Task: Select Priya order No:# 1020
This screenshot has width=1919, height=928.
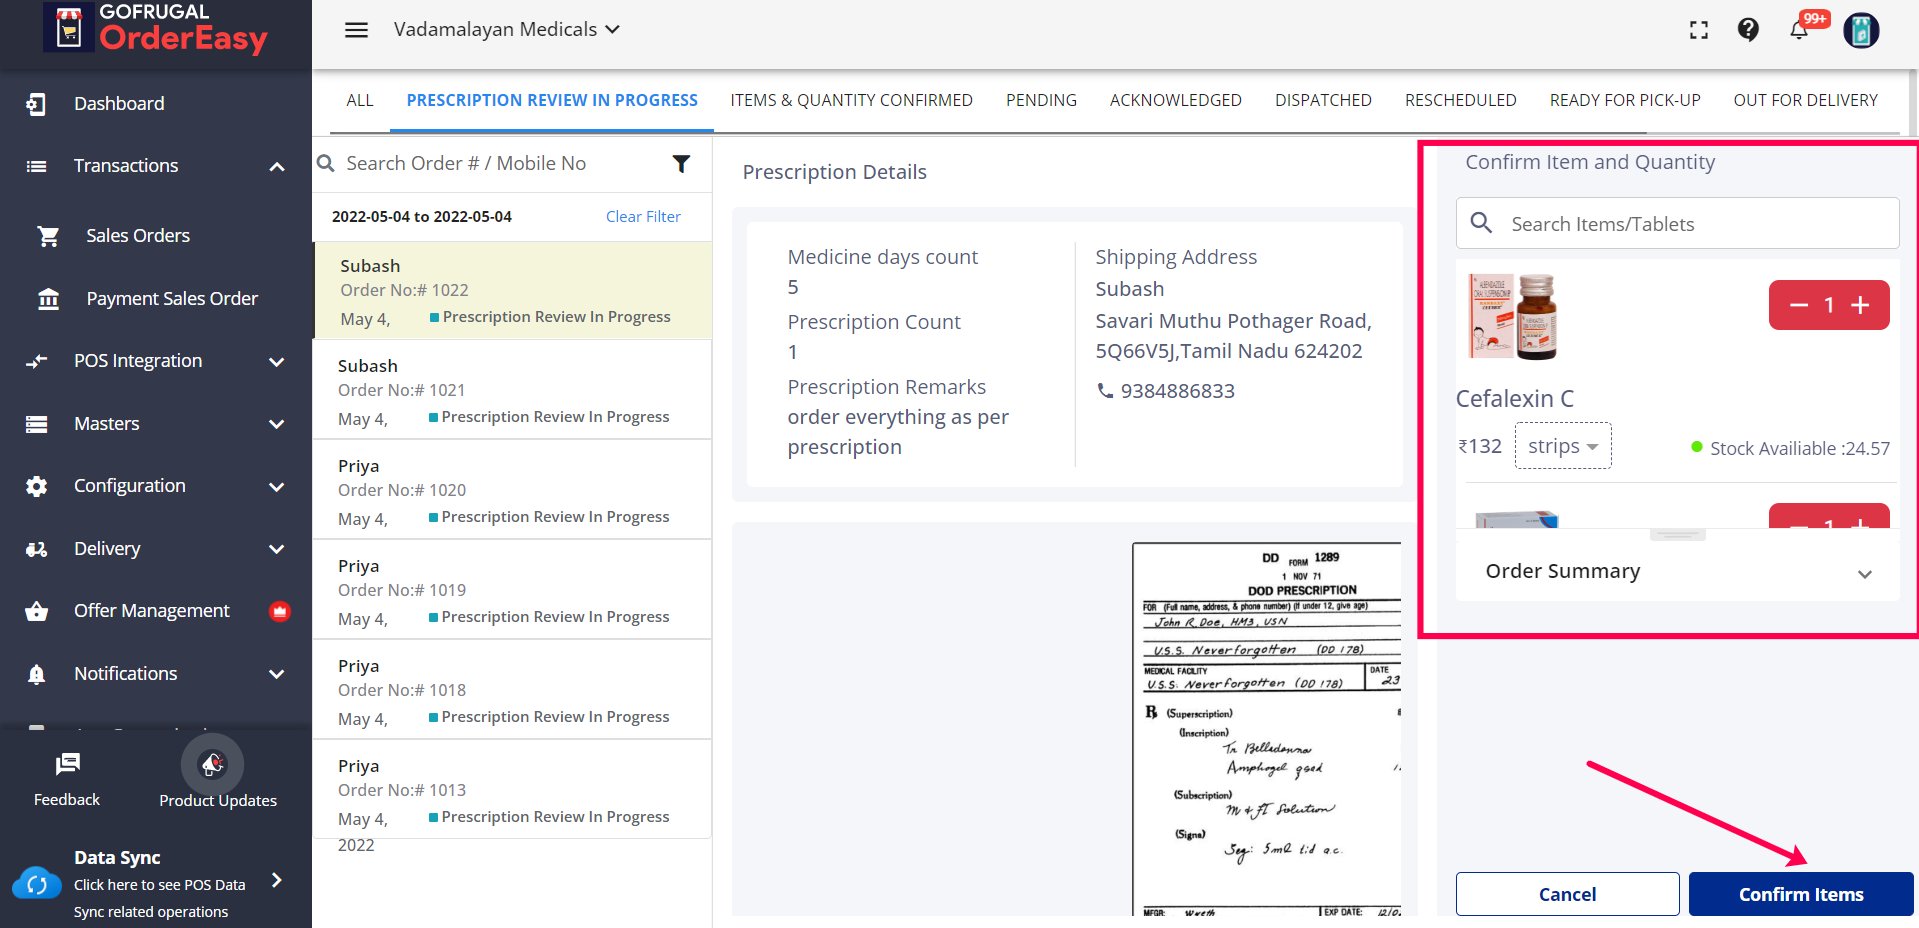Action: pyautogui.click(x=512, y=491)
